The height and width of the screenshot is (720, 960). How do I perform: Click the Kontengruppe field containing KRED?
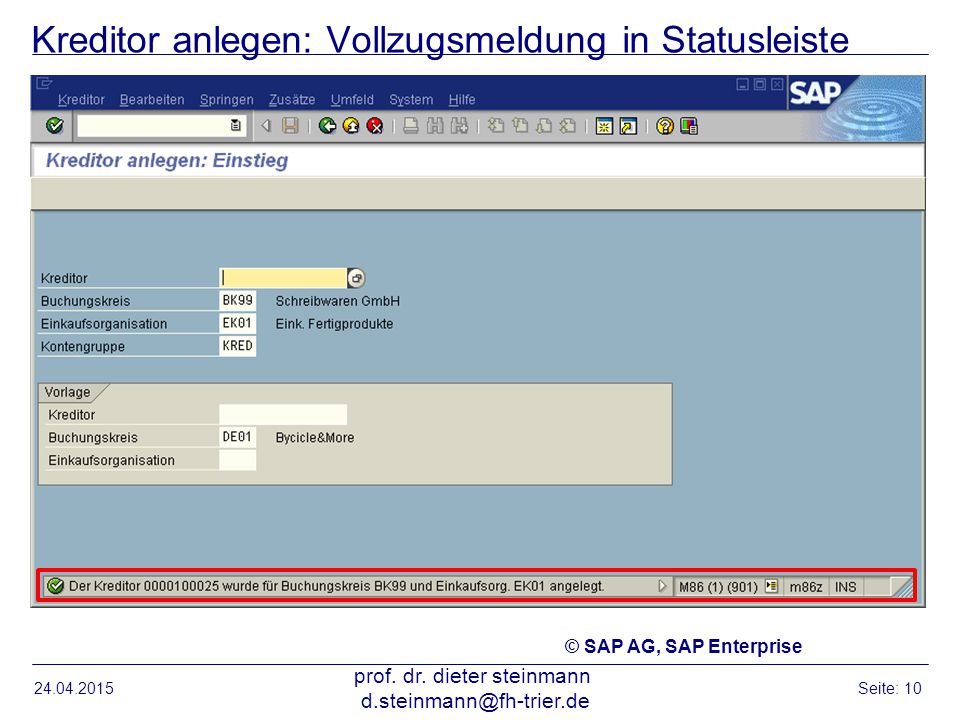[x=238, y=346]
